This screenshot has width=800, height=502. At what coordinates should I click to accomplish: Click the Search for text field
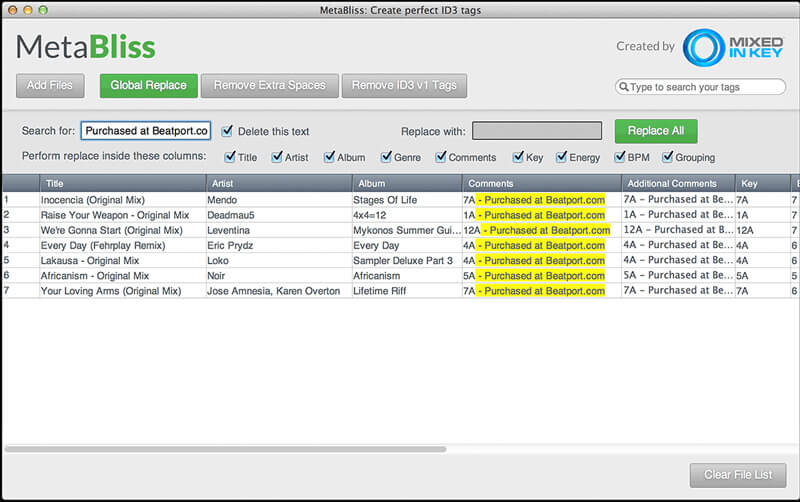pyautogui.click(x=146, y=131)
